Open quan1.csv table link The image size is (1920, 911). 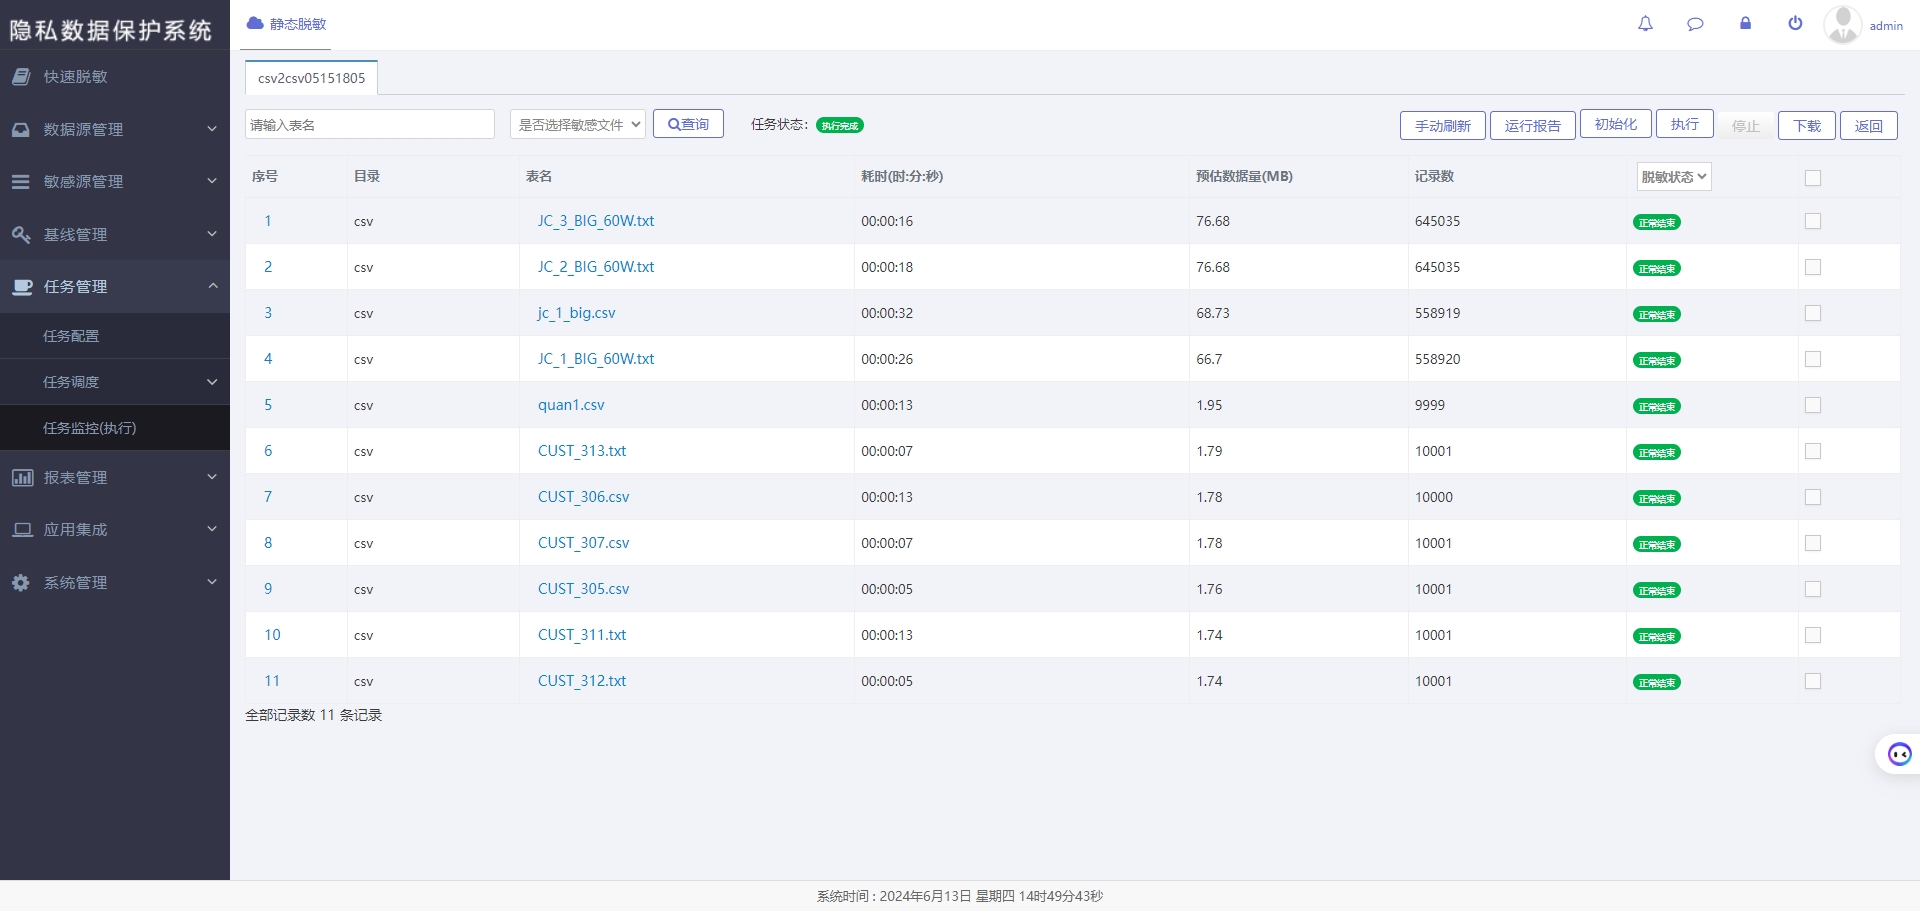click(571, 405)
